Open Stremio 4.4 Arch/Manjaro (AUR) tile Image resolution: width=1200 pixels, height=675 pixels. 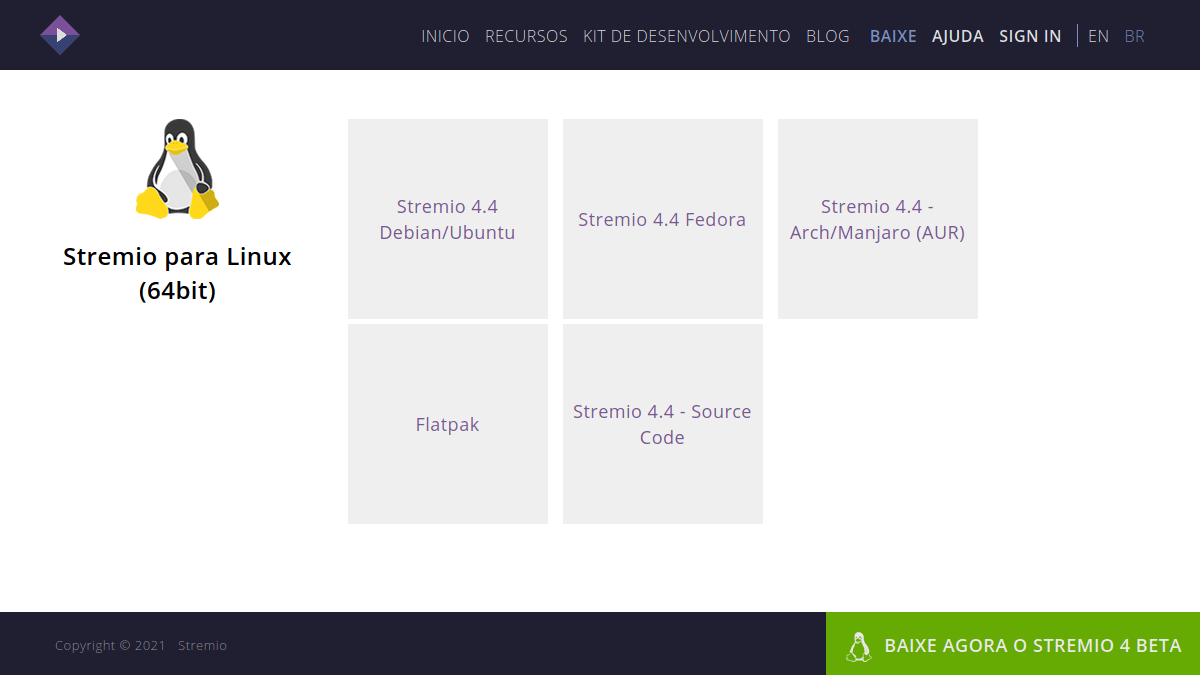pyautogui.click(x=878, y=219)
